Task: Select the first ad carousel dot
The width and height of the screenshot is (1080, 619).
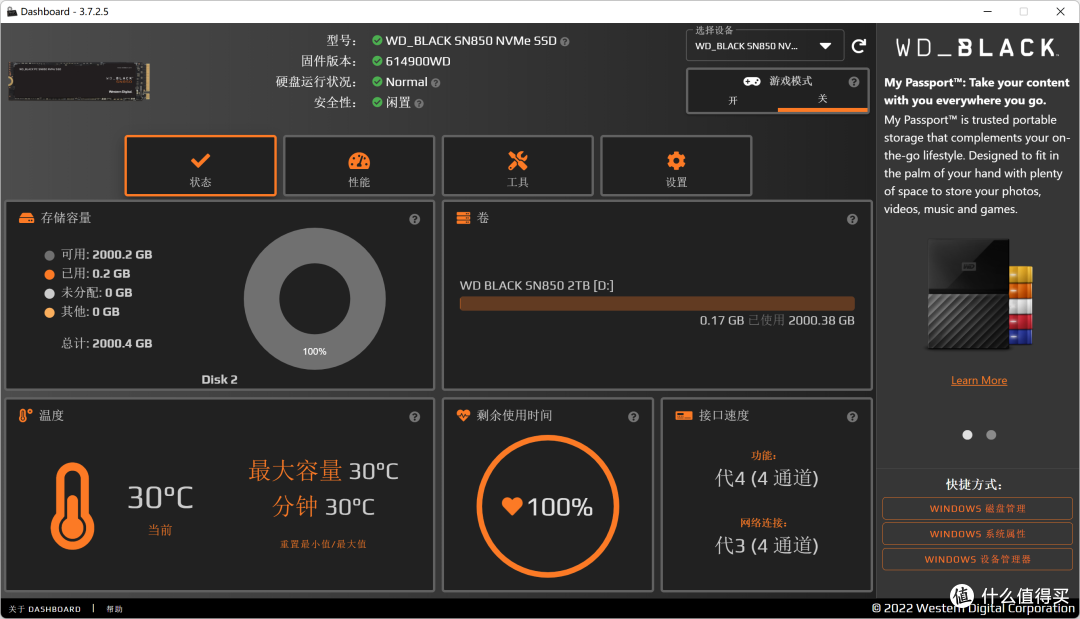Action: pyautogui.click(x=967, y=434)
